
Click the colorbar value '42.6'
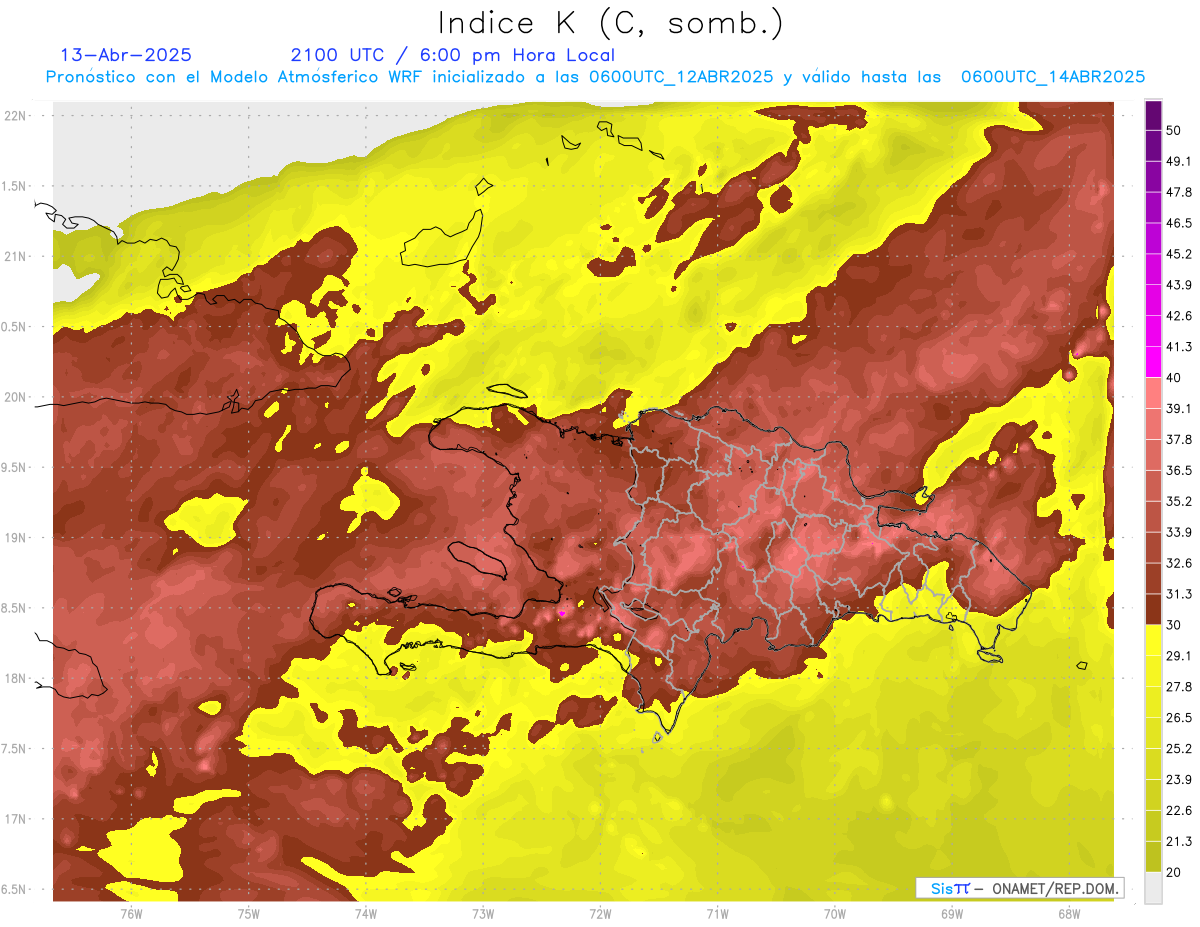1179,316
